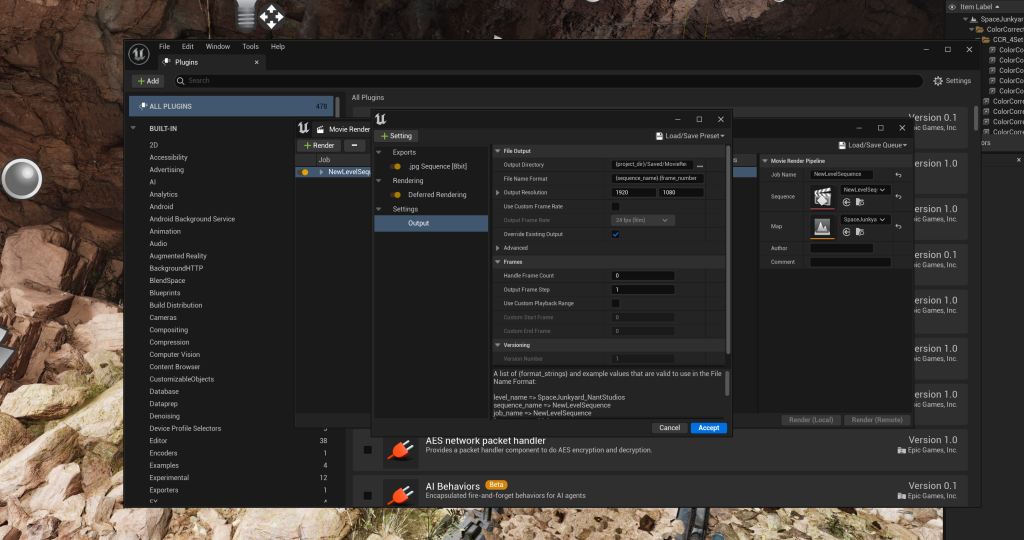Click the Sequence clapperboard thumbnail
Screen dimensions: 1024x540
822,197
